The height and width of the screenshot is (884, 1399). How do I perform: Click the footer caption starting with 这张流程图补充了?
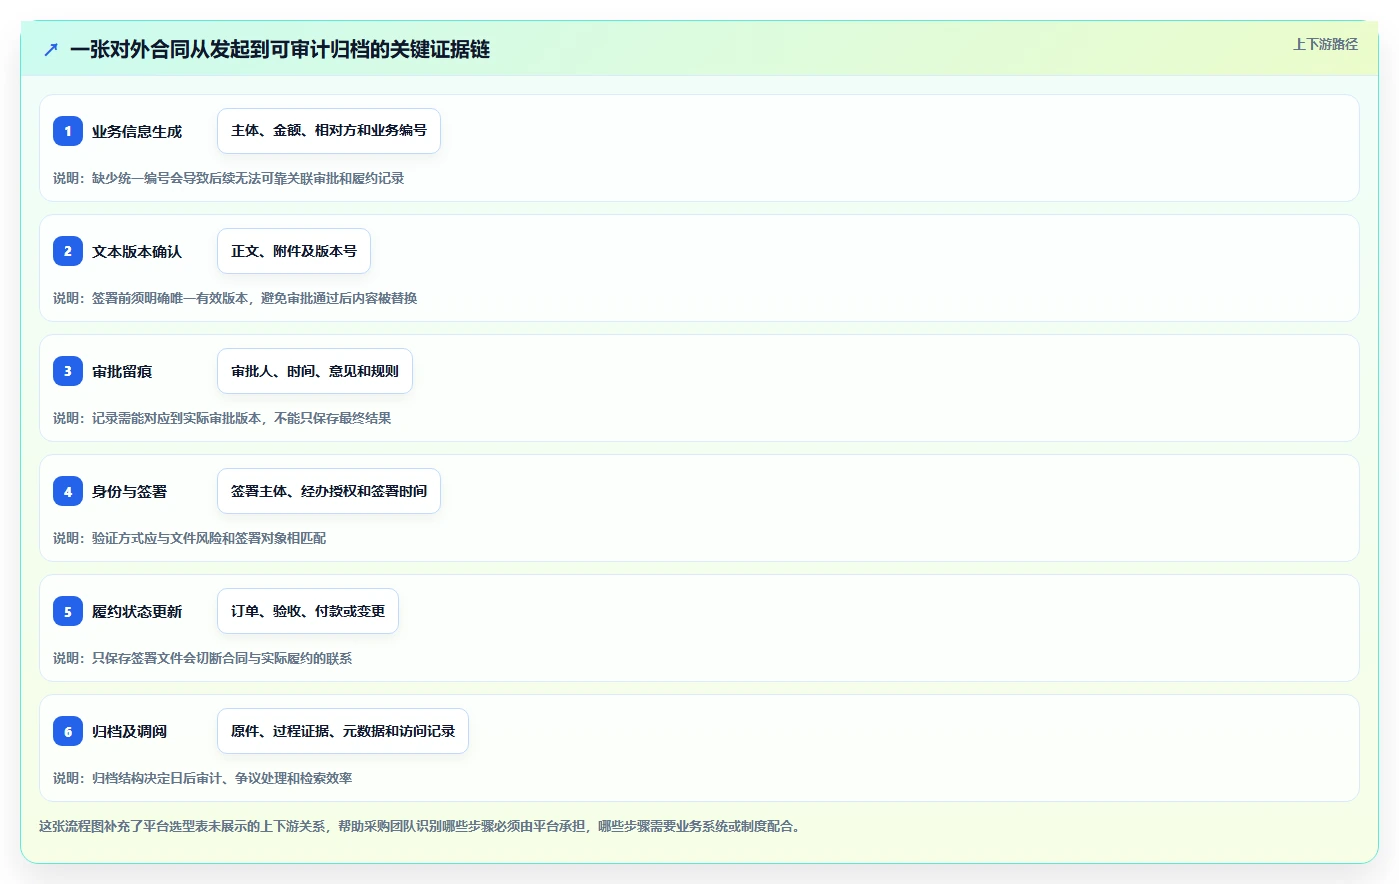pos(422,826)
